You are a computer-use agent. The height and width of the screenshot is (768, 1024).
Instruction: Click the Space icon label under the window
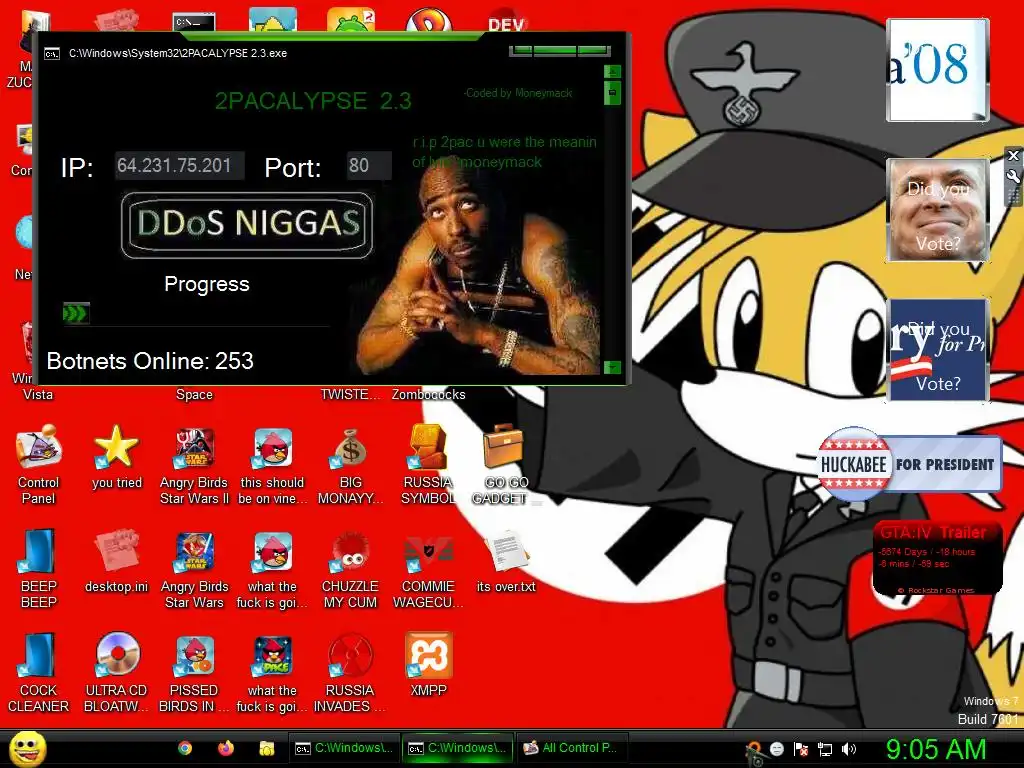[194, 394]
